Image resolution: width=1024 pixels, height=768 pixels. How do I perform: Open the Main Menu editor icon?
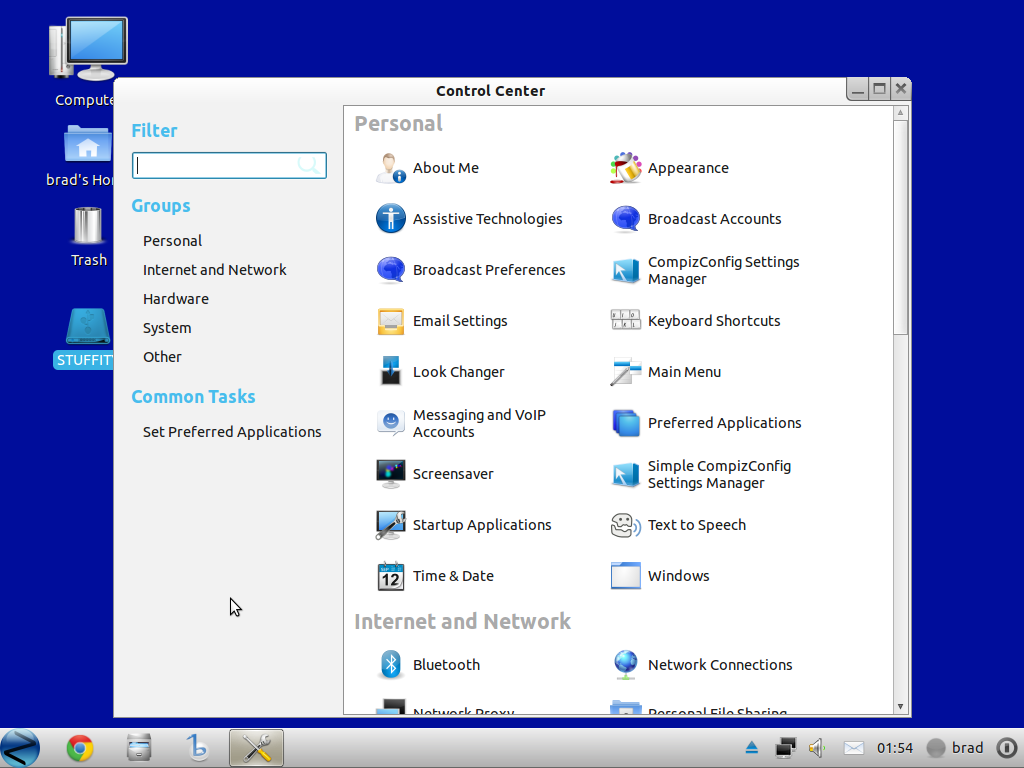click(626, 372)
